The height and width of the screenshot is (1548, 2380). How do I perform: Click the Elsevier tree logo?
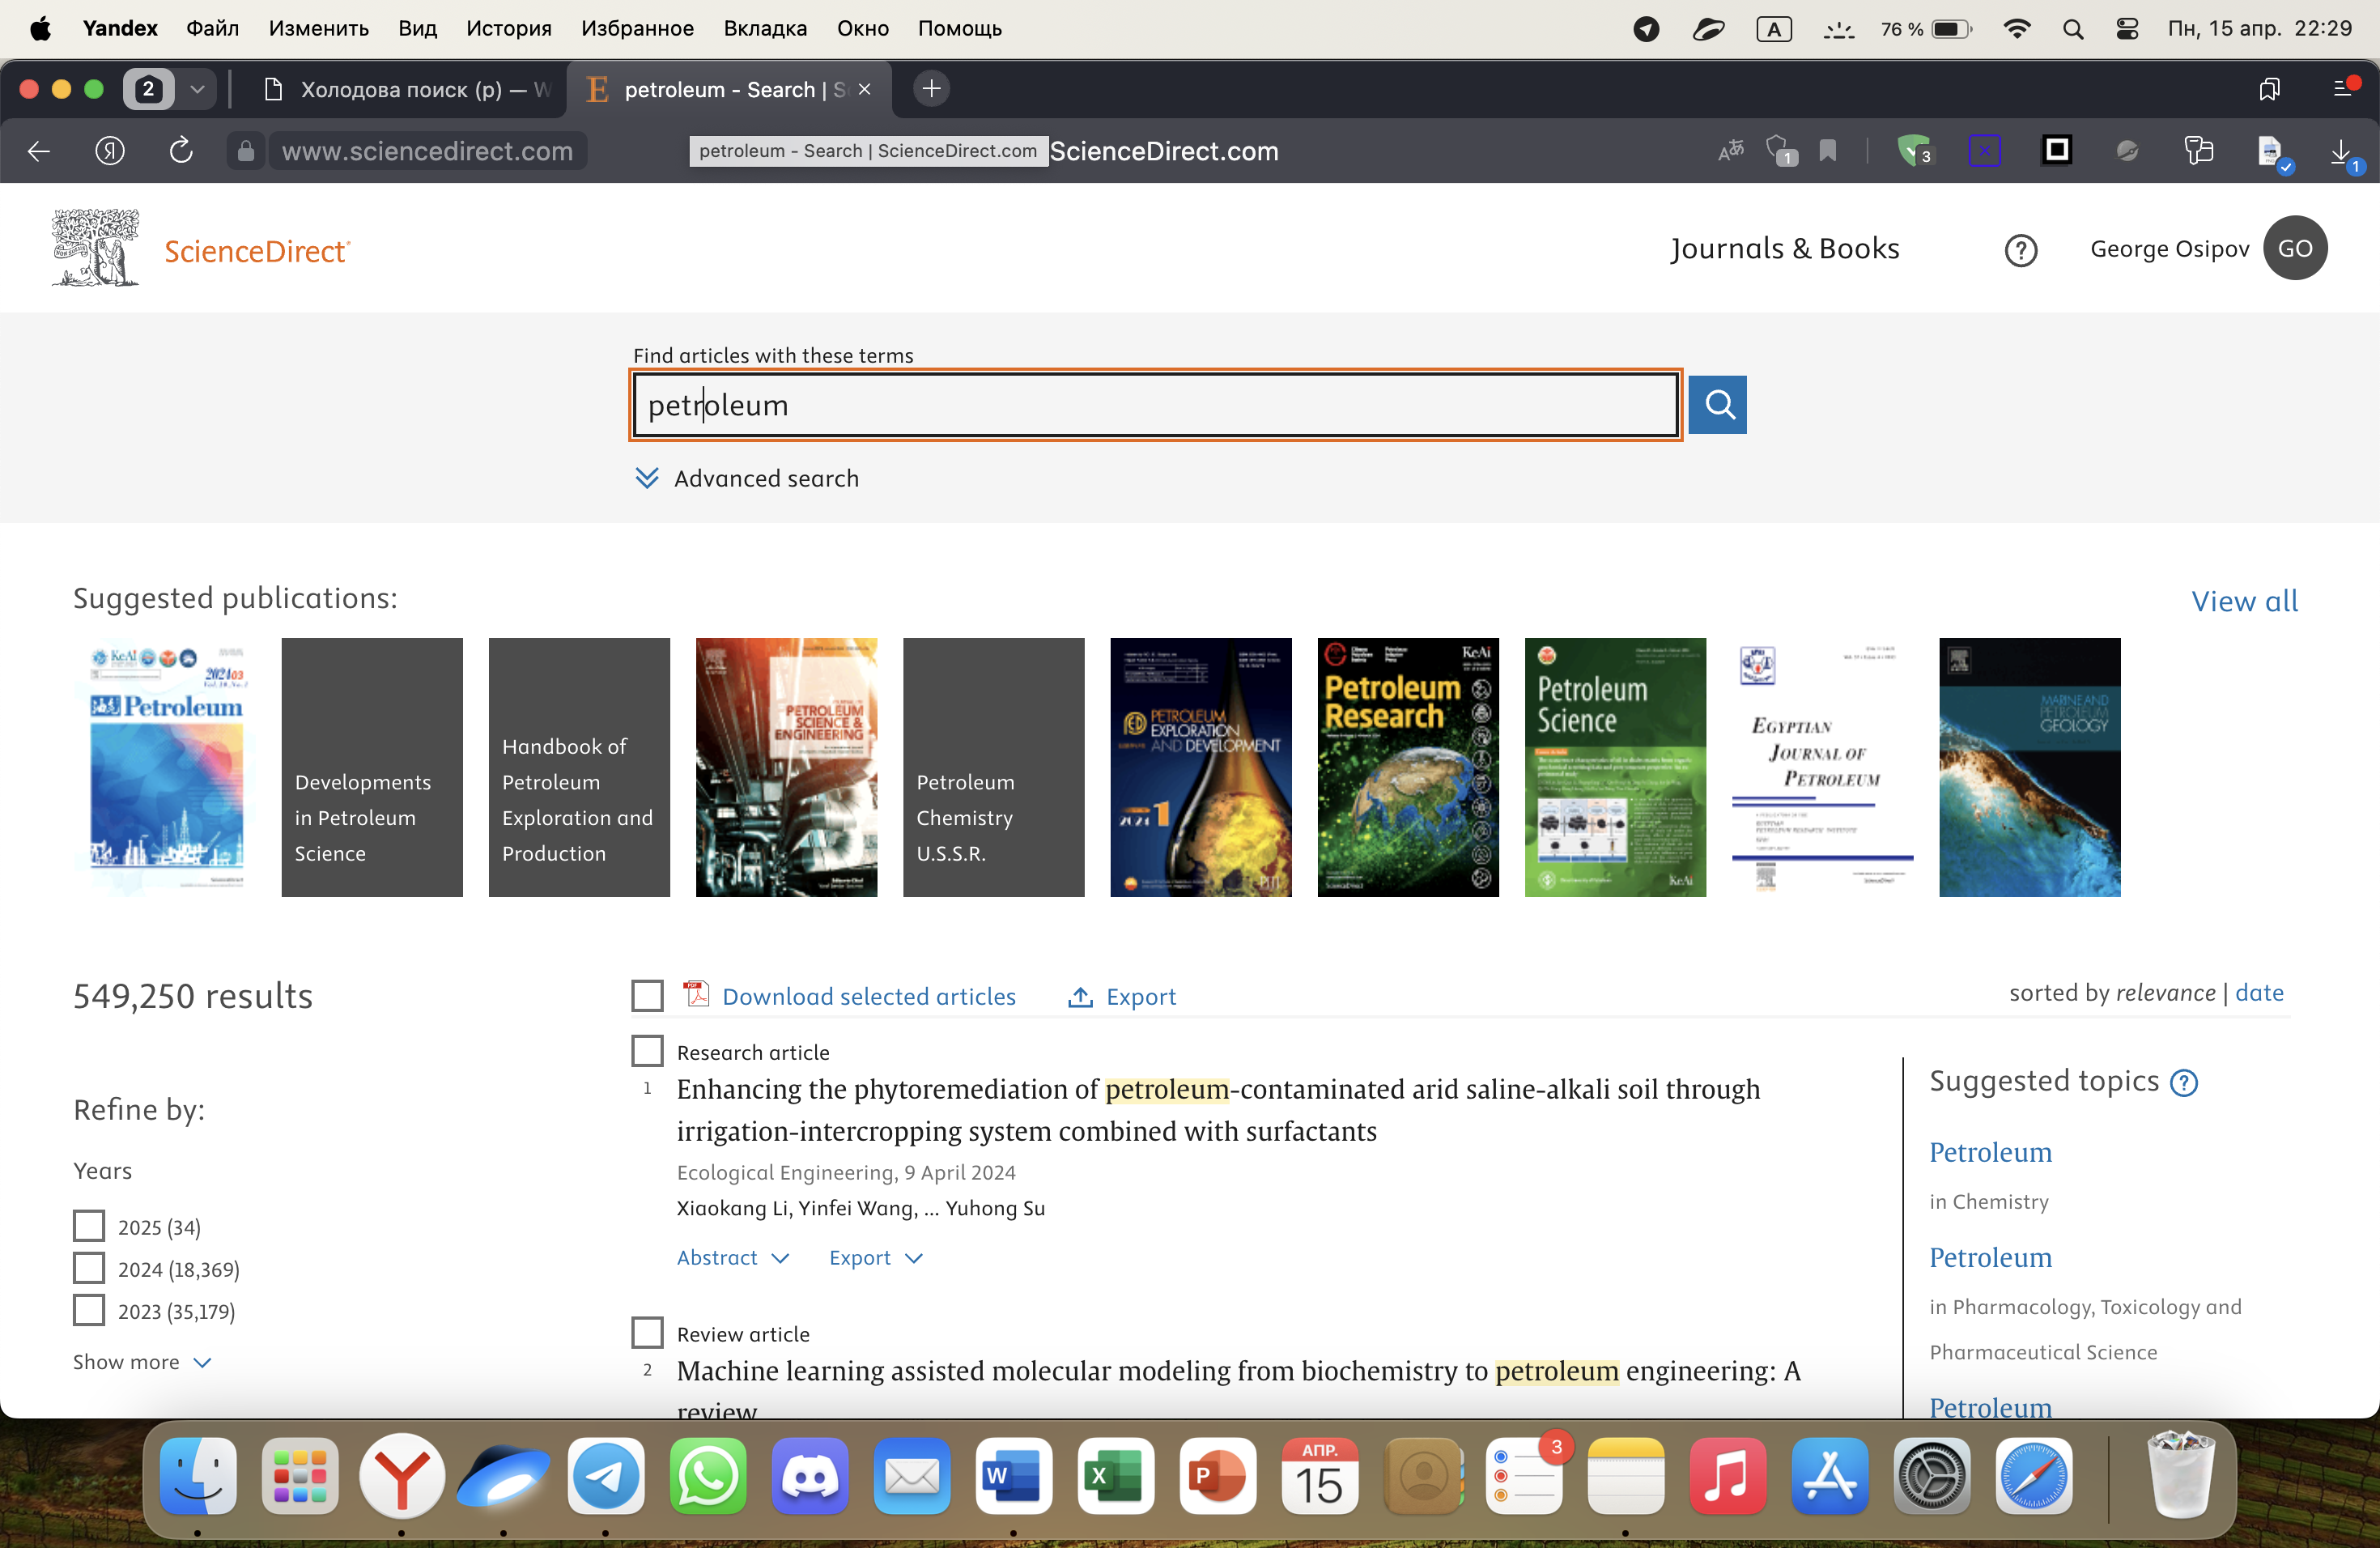coord(95,247)
